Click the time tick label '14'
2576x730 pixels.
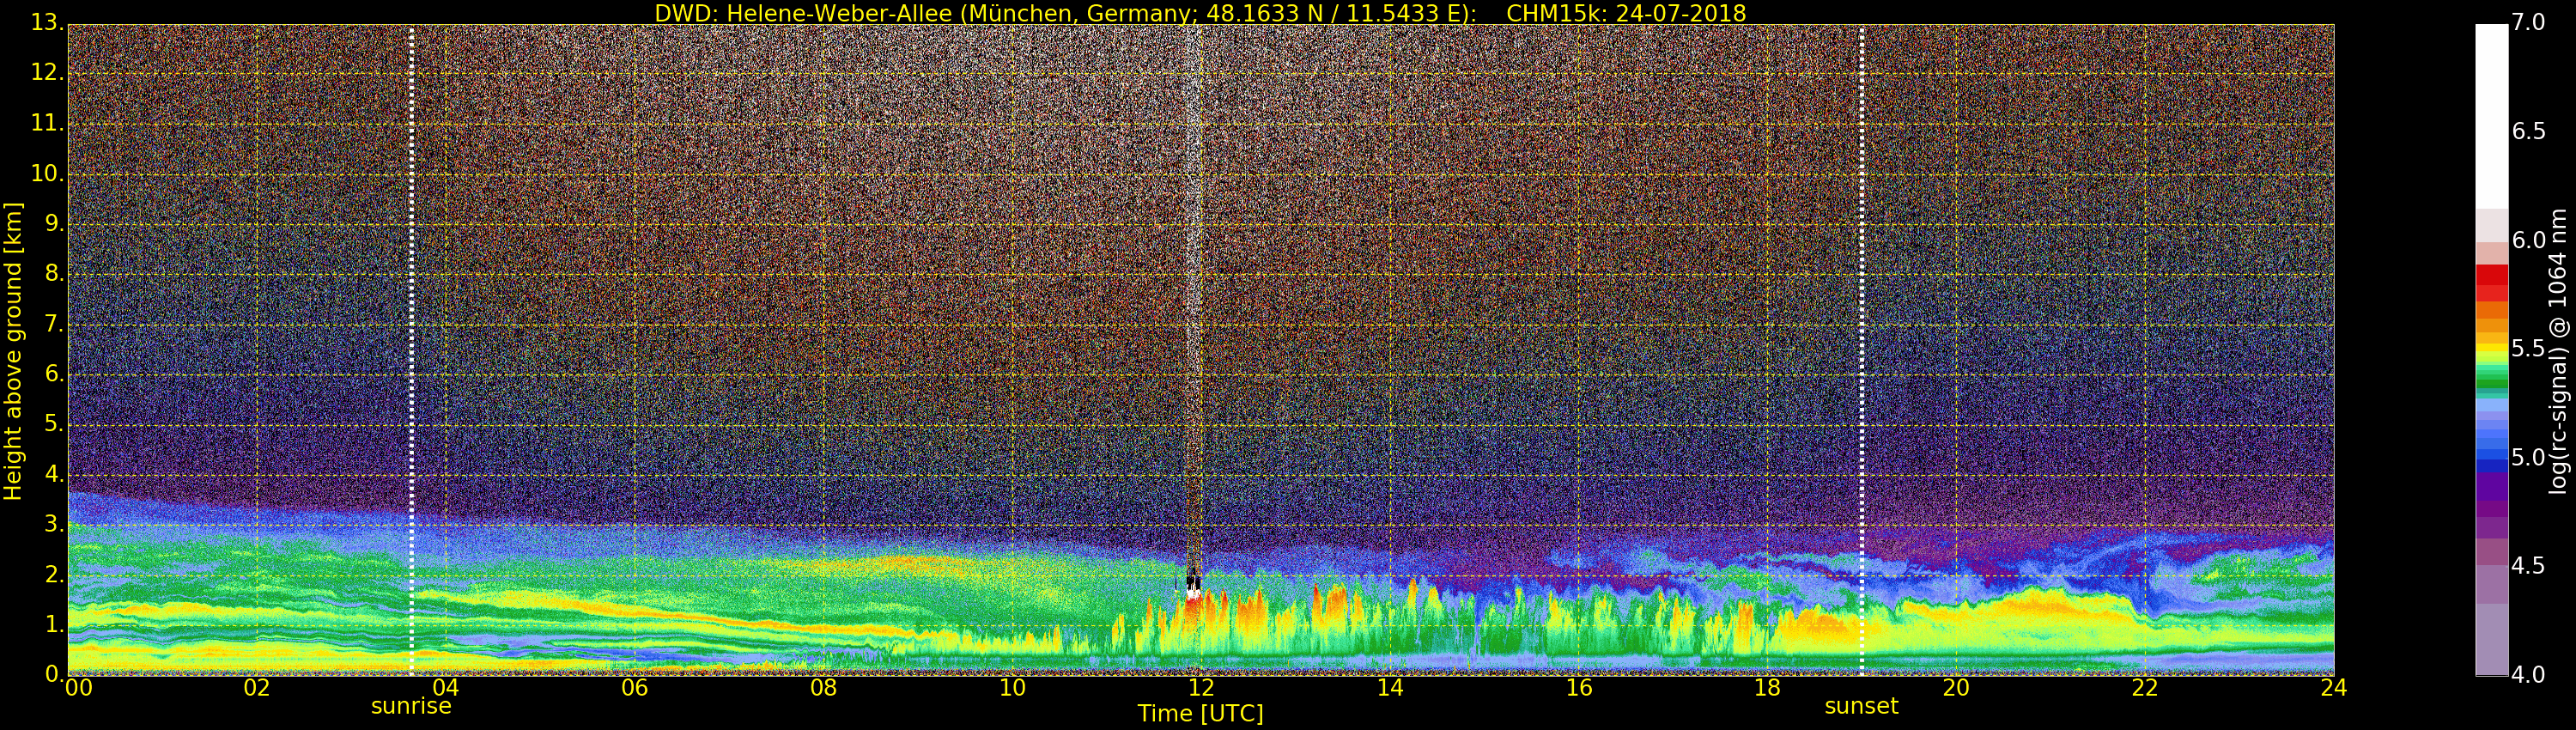pyautogui.click(x=1390, y=688)
